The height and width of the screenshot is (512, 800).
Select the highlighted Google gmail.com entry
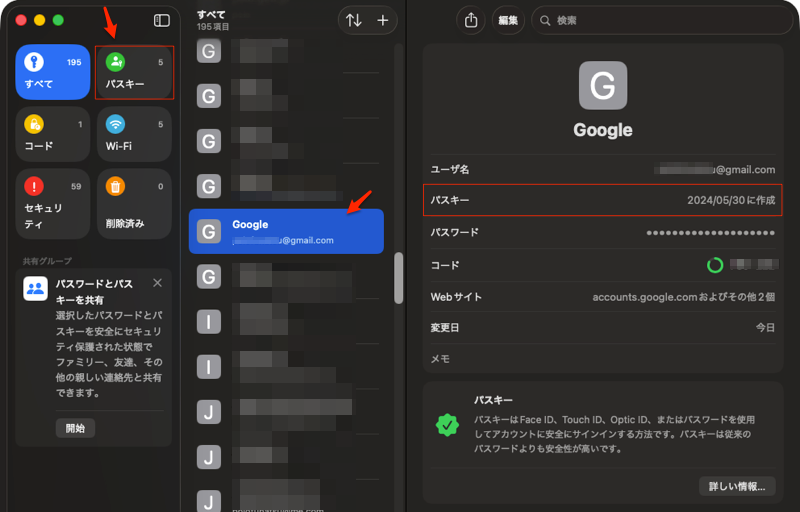(x=286, y=232)
